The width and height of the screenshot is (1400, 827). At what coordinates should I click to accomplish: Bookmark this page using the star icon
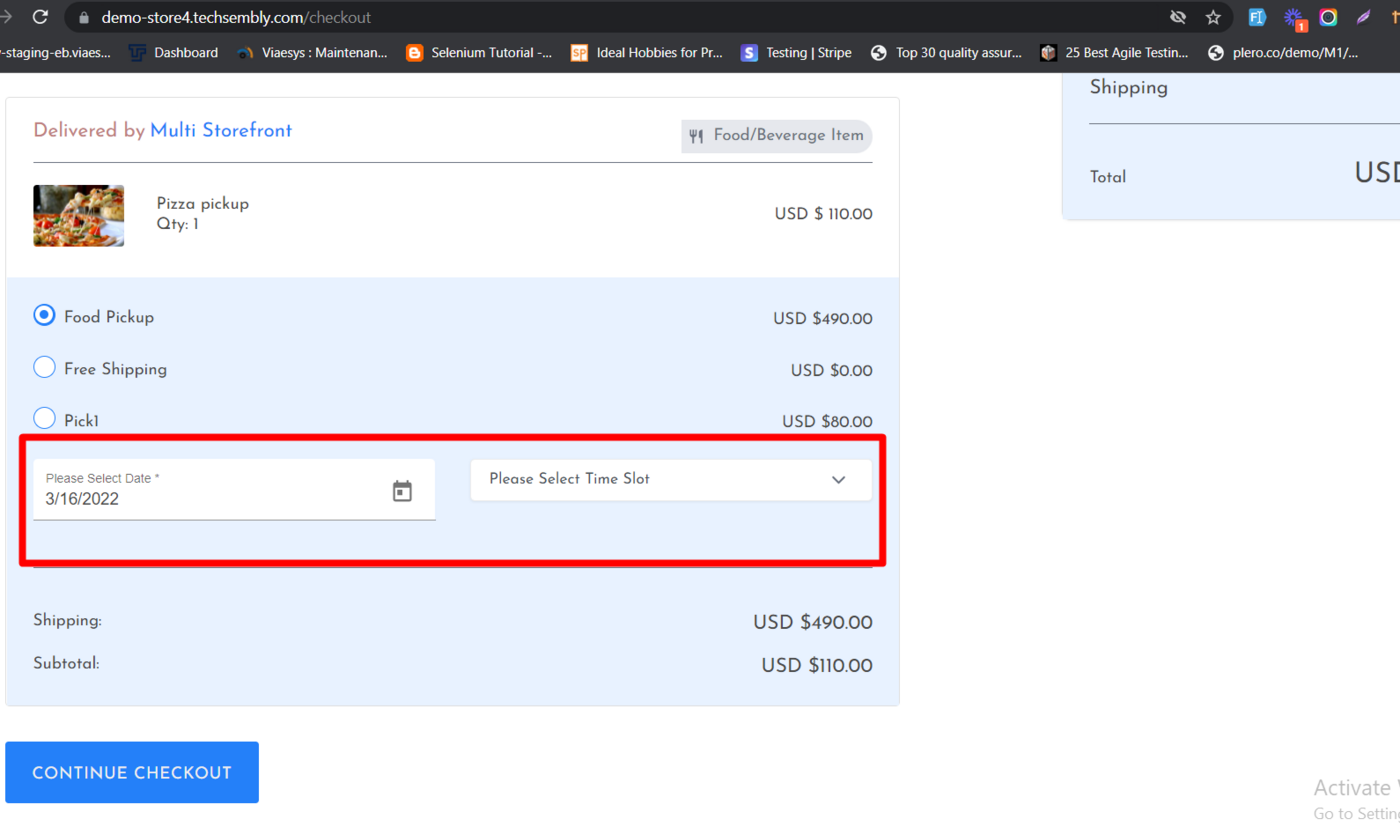1213,17
